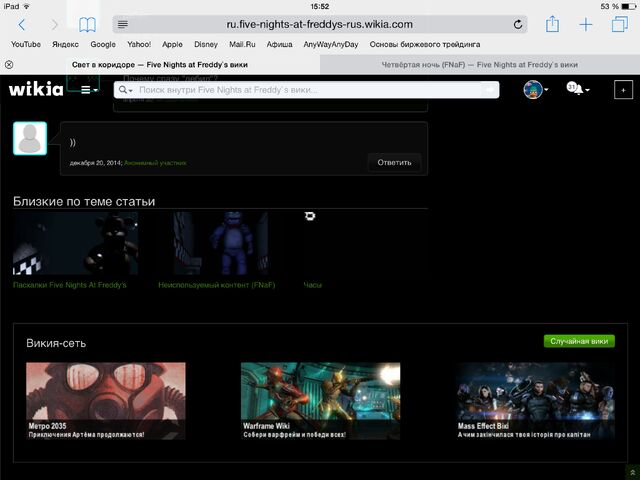The width and height of the screenshot is (640, 480).
Task: Open the Афиша bookmark
Action: pos(279,44)
